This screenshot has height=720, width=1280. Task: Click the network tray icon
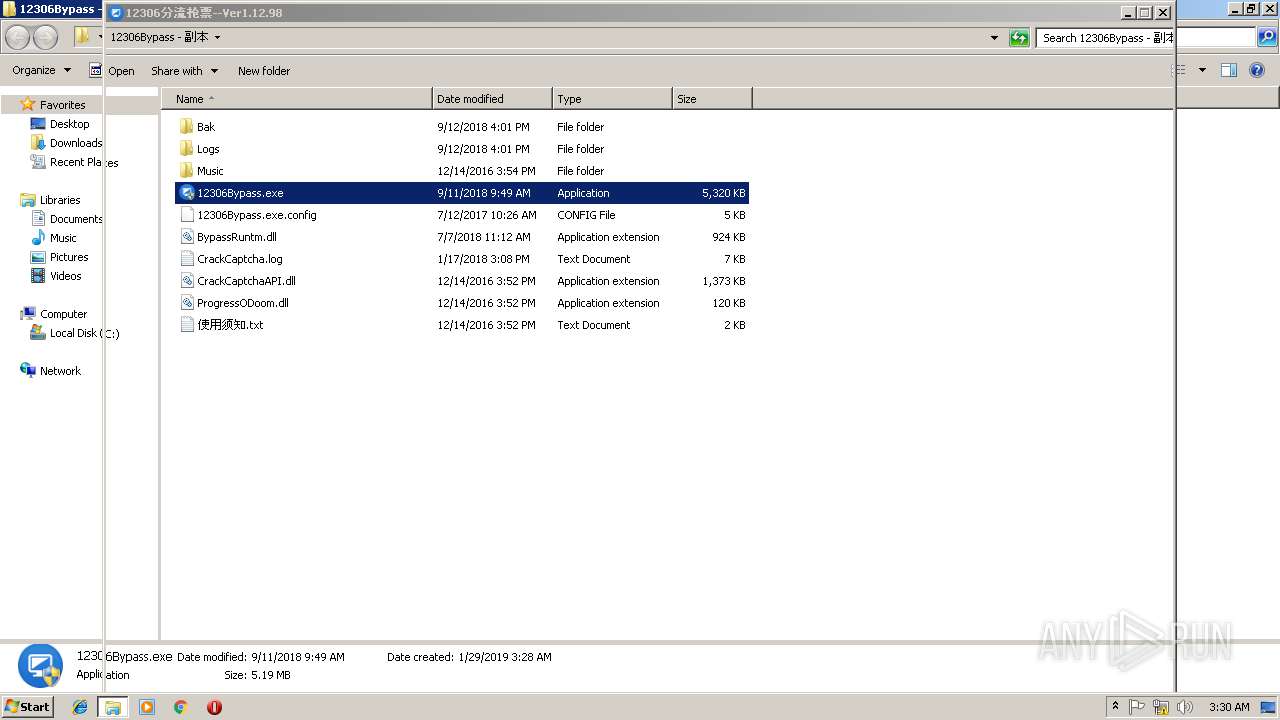coord(1161,707)
